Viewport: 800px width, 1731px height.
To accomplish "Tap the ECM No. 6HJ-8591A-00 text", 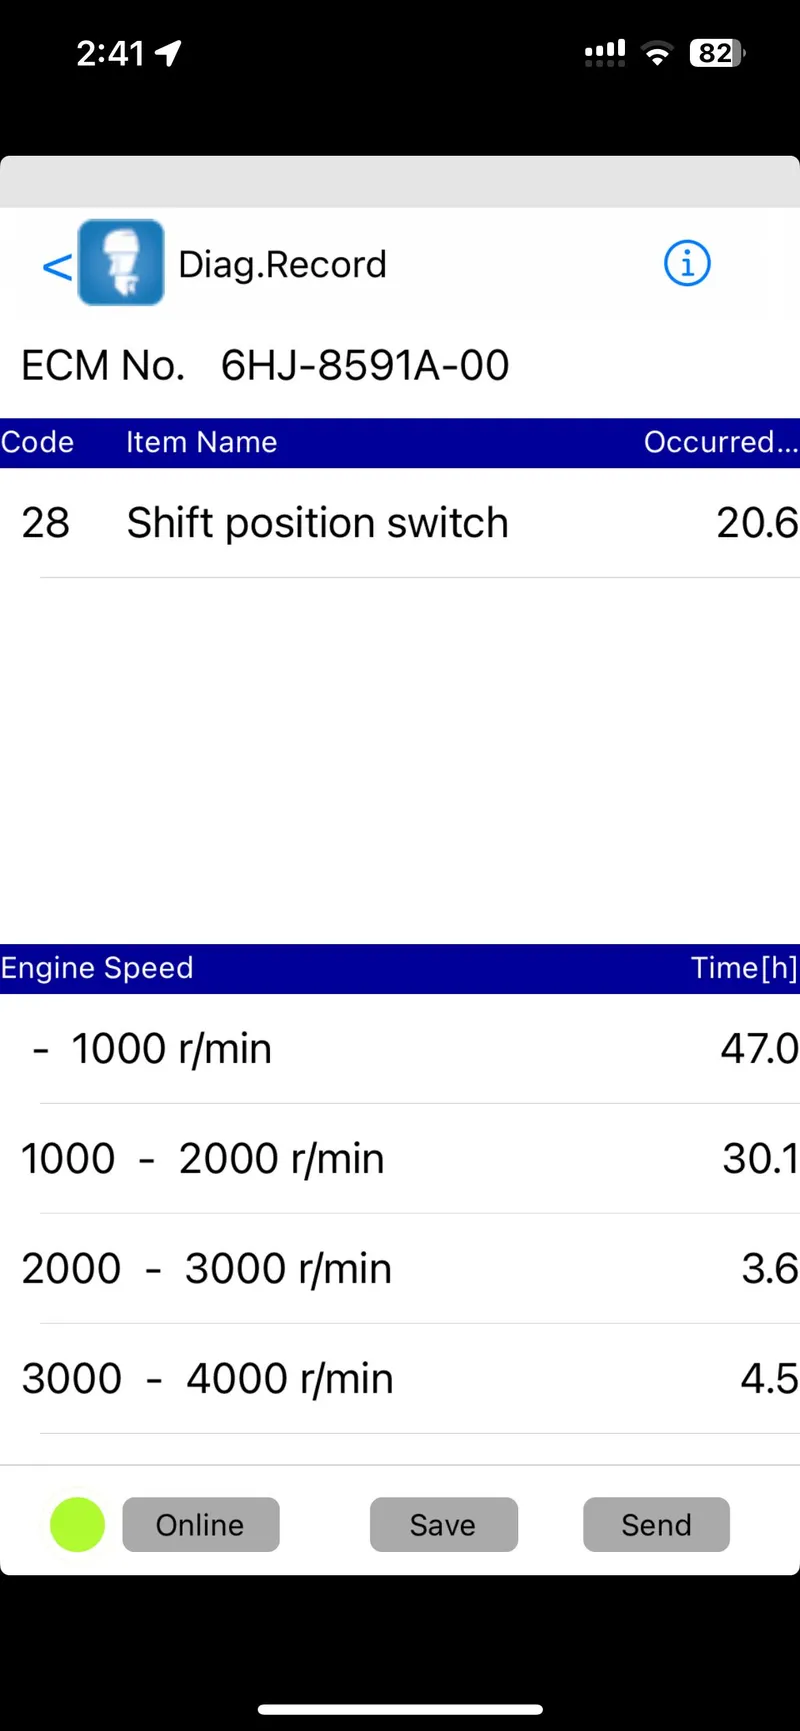I will [265, 366].
